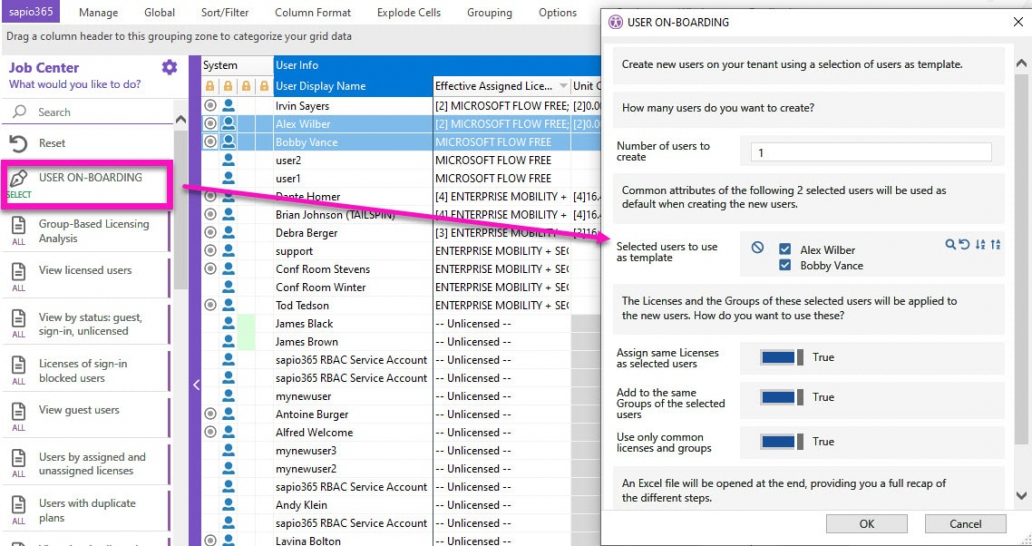Click radio indicator in Alfred Welcome row
The image size is (1032, 546).
210,432
